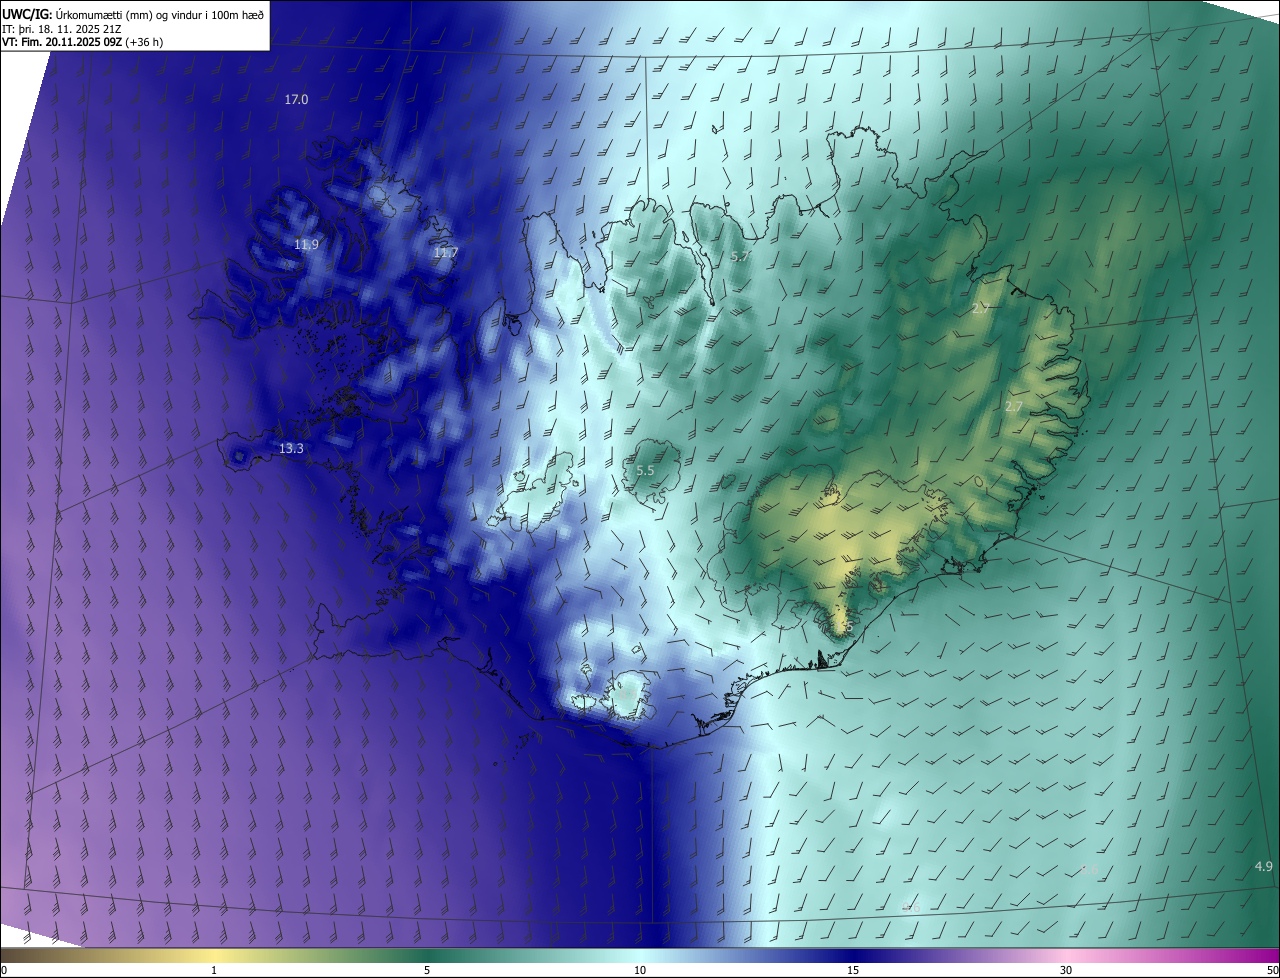Click the 5 label on the color scale
1280x978 pixels.
(427, 971)
